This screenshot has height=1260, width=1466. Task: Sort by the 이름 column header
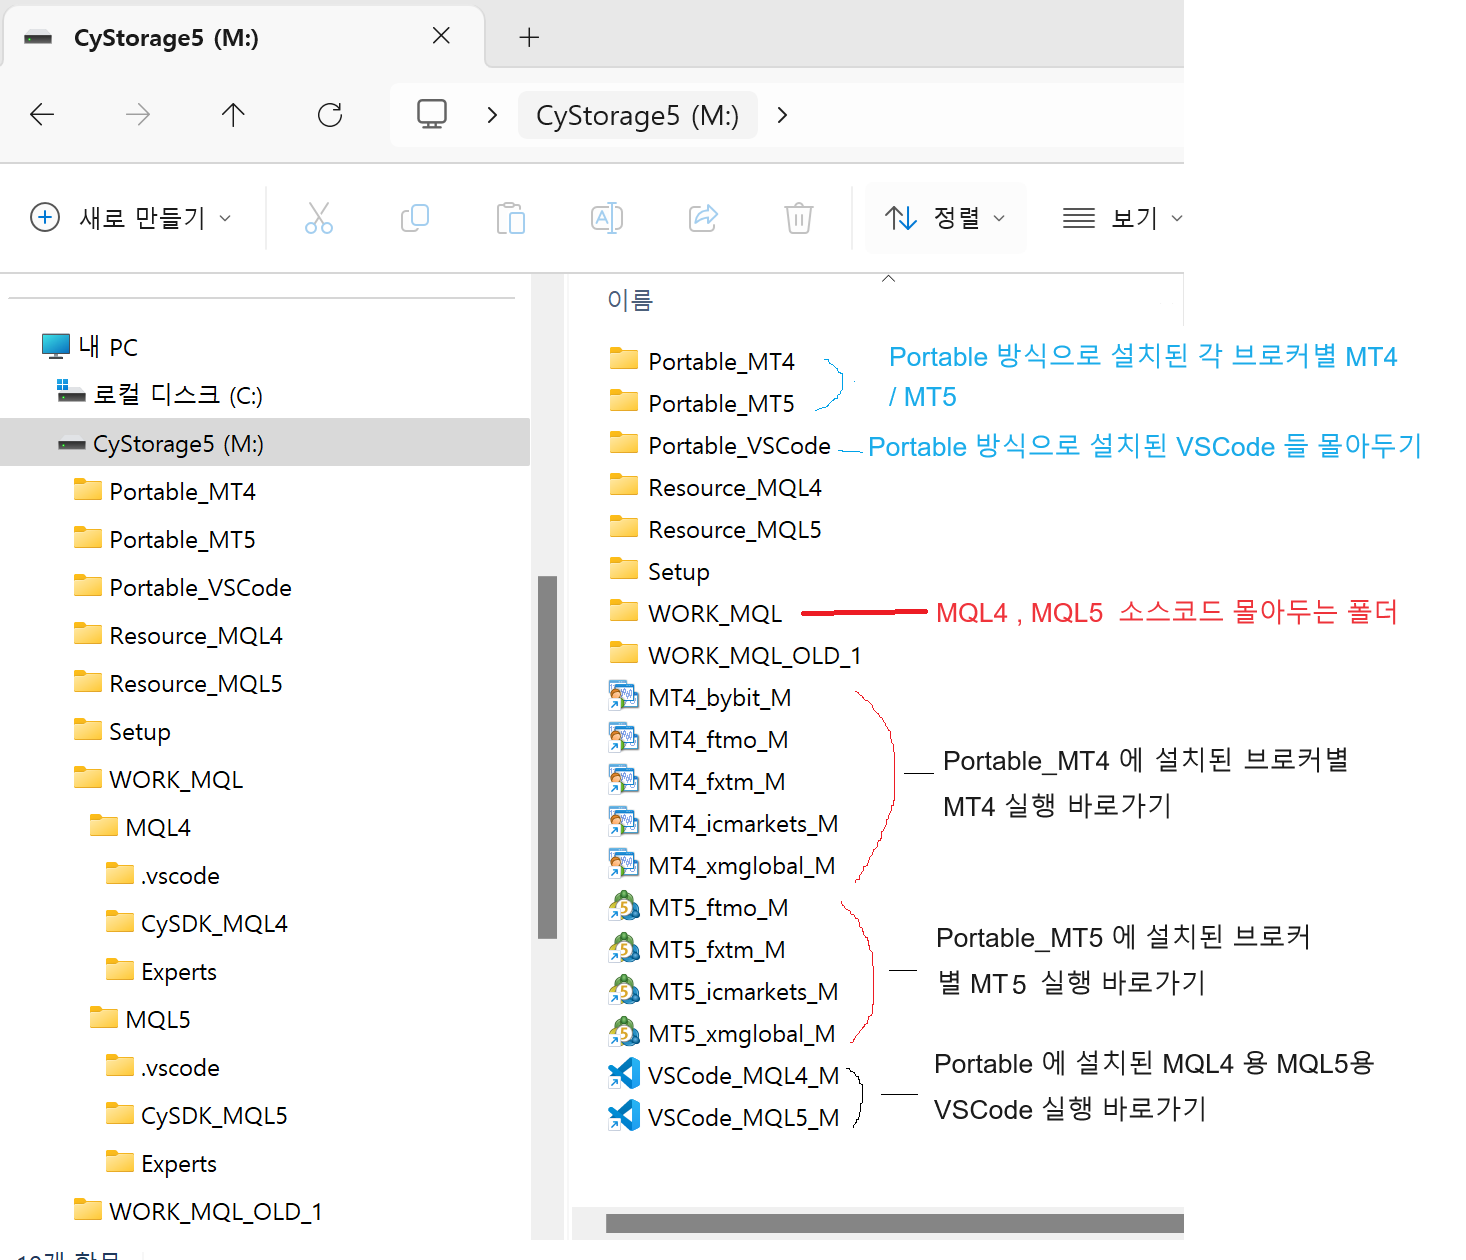630,299
